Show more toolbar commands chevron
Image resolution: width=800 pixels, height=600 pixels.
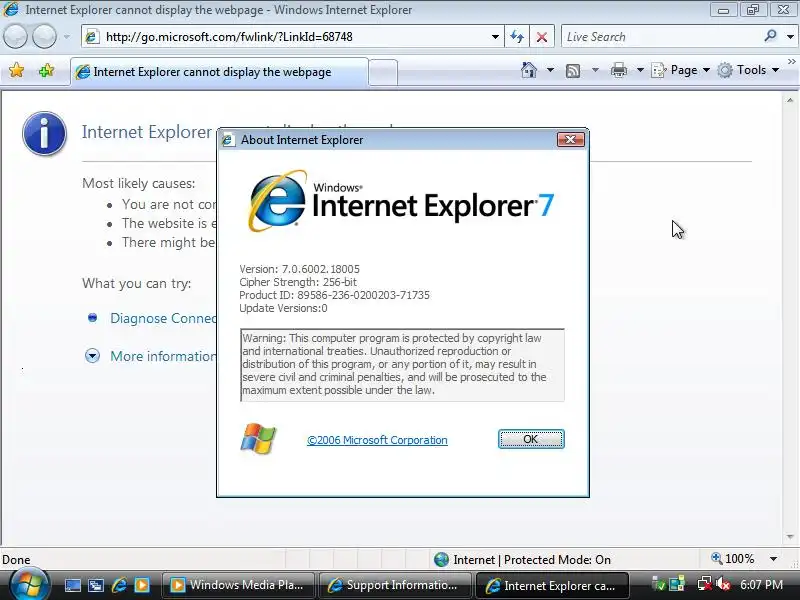click(x=791, y=62)
